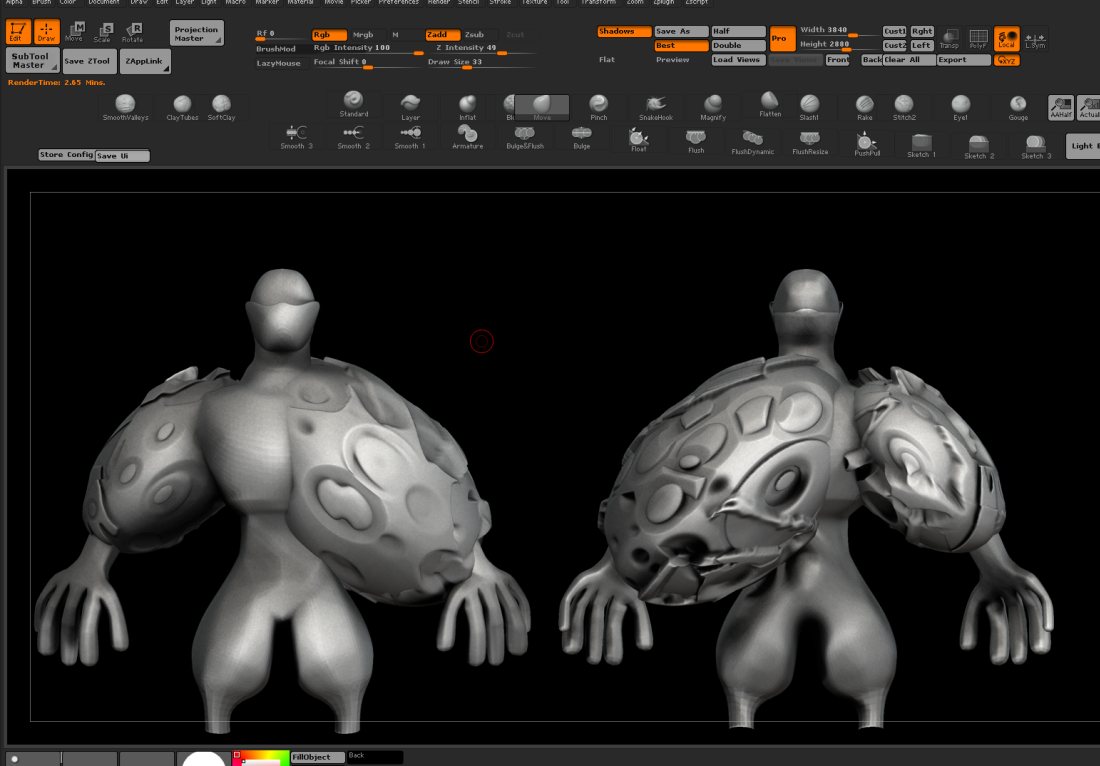Image resolution: width=1100 pixels, height=766 pixels.
Task: Choose the Armature brush
Action: tap(467, 137)
